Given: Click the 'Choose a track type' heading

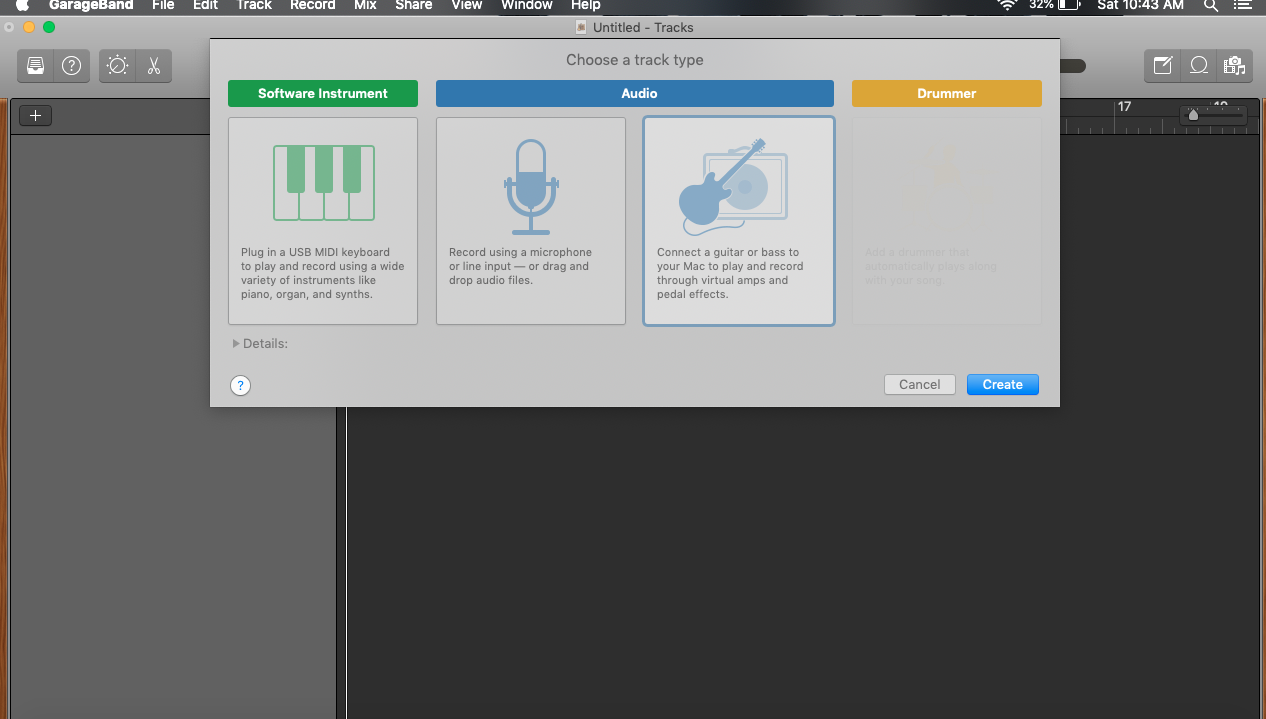Looking at the screenshot, I should coord(635,60).
